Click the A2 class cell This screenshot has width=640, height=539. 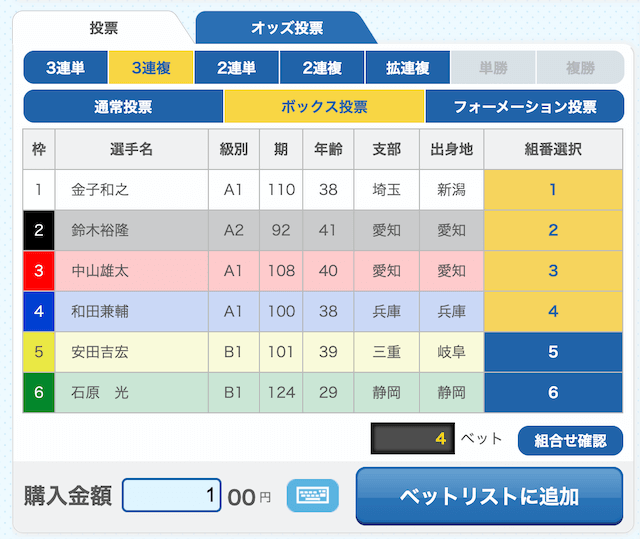(234, 231)
